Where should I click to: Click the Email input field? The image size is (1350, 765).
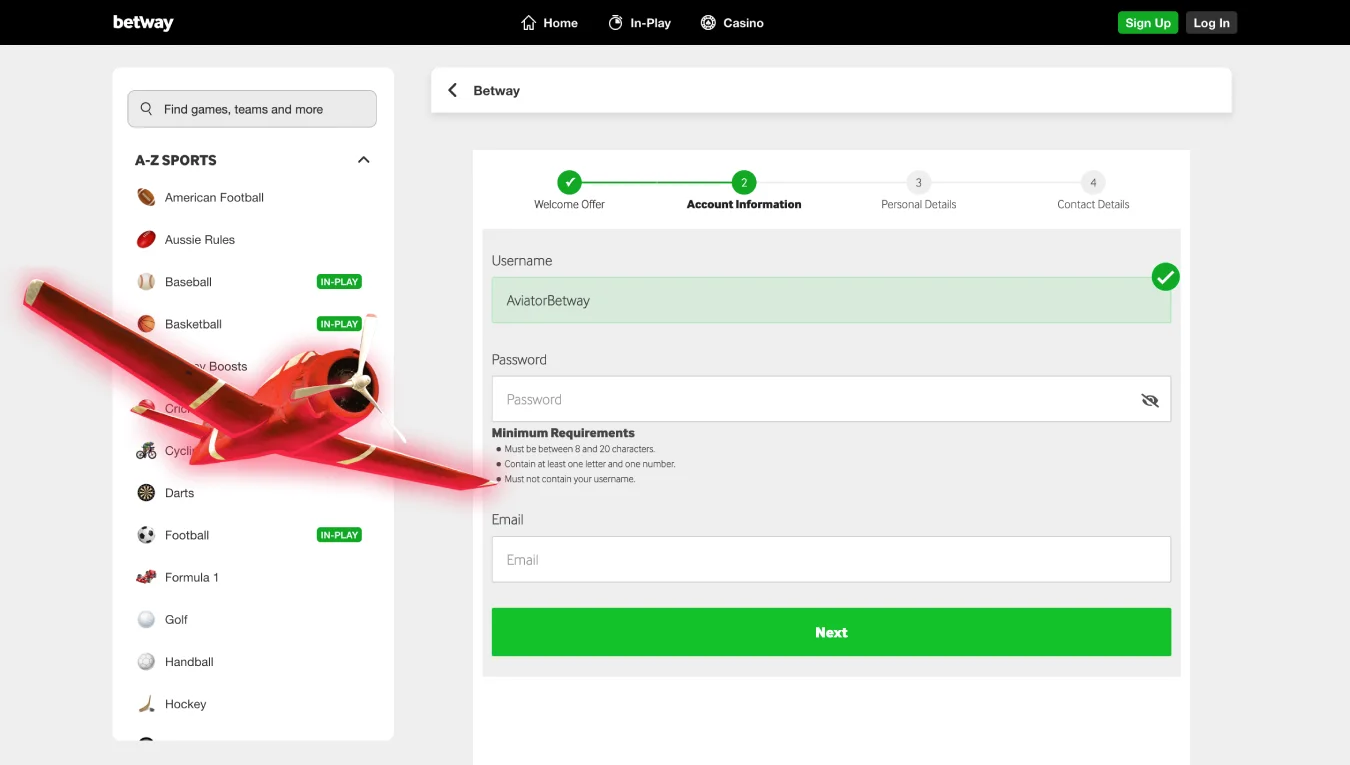point(830,560)
